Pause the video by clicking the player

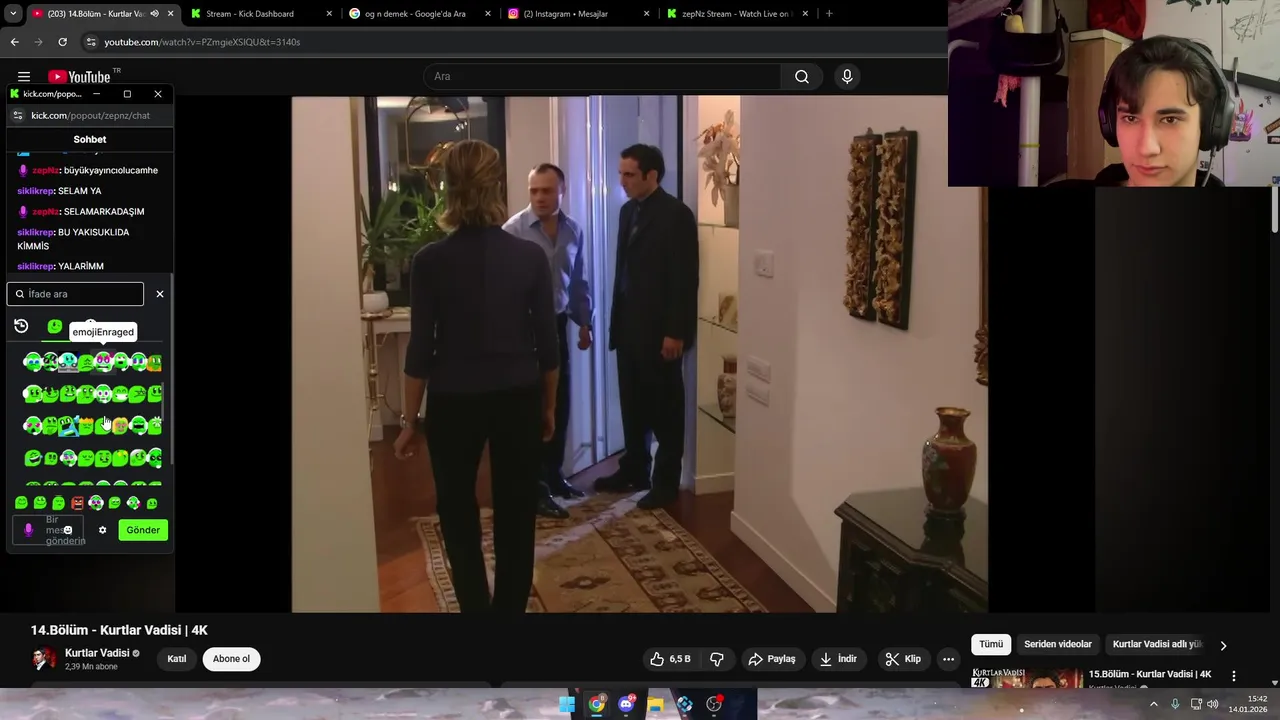click(639, 354)
